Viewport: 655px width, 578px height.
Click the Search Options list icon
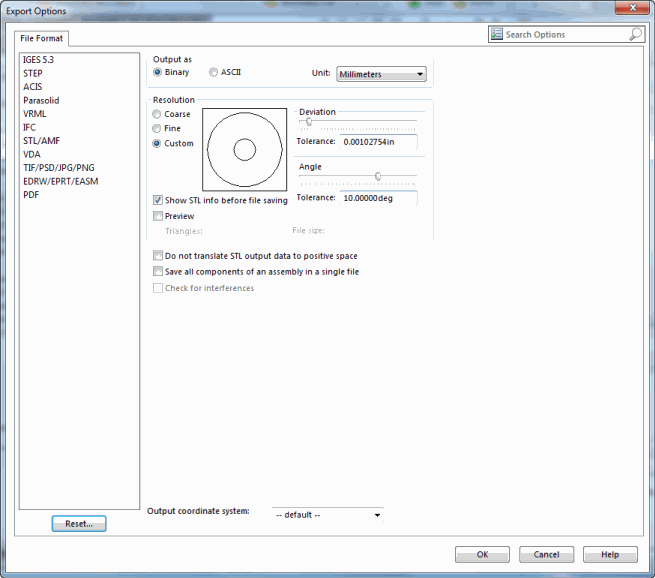[496, 34]
